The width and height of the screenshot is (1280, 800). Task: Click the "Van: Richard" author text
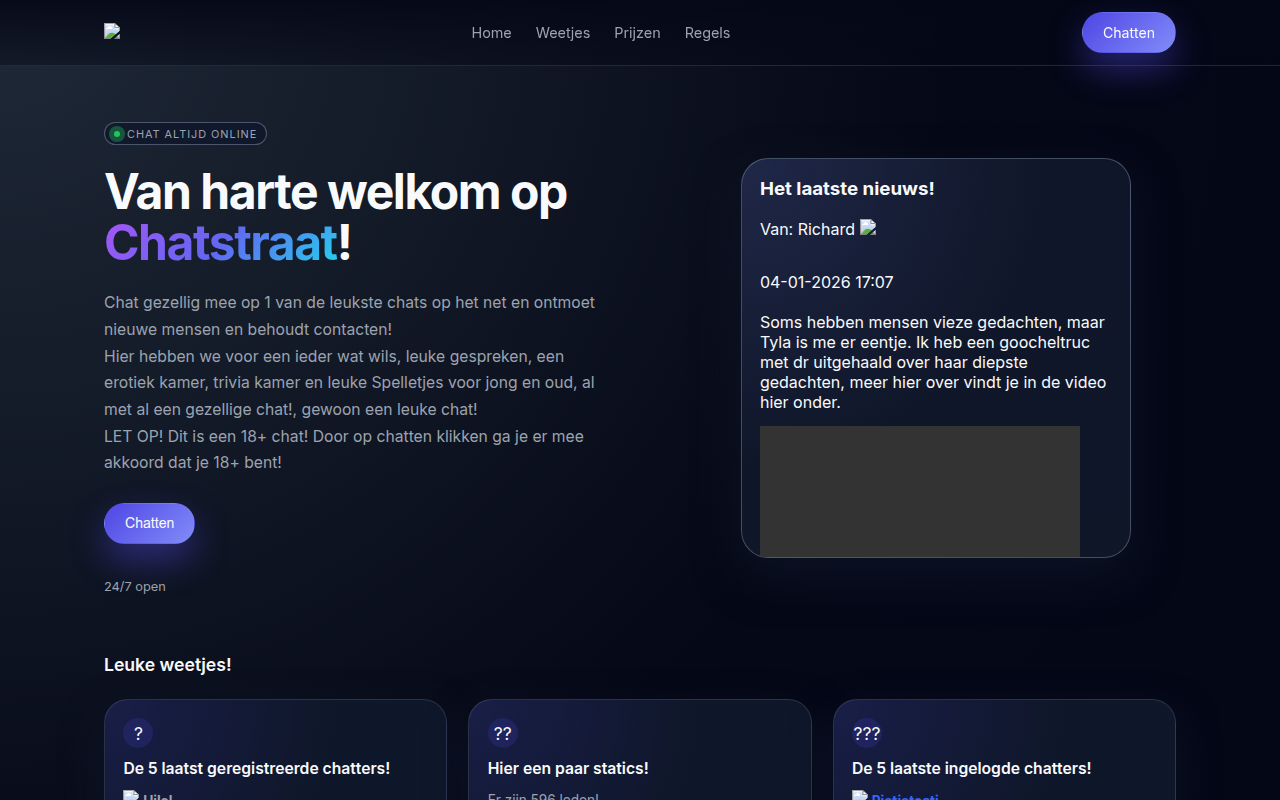click(x=807, y=229)
